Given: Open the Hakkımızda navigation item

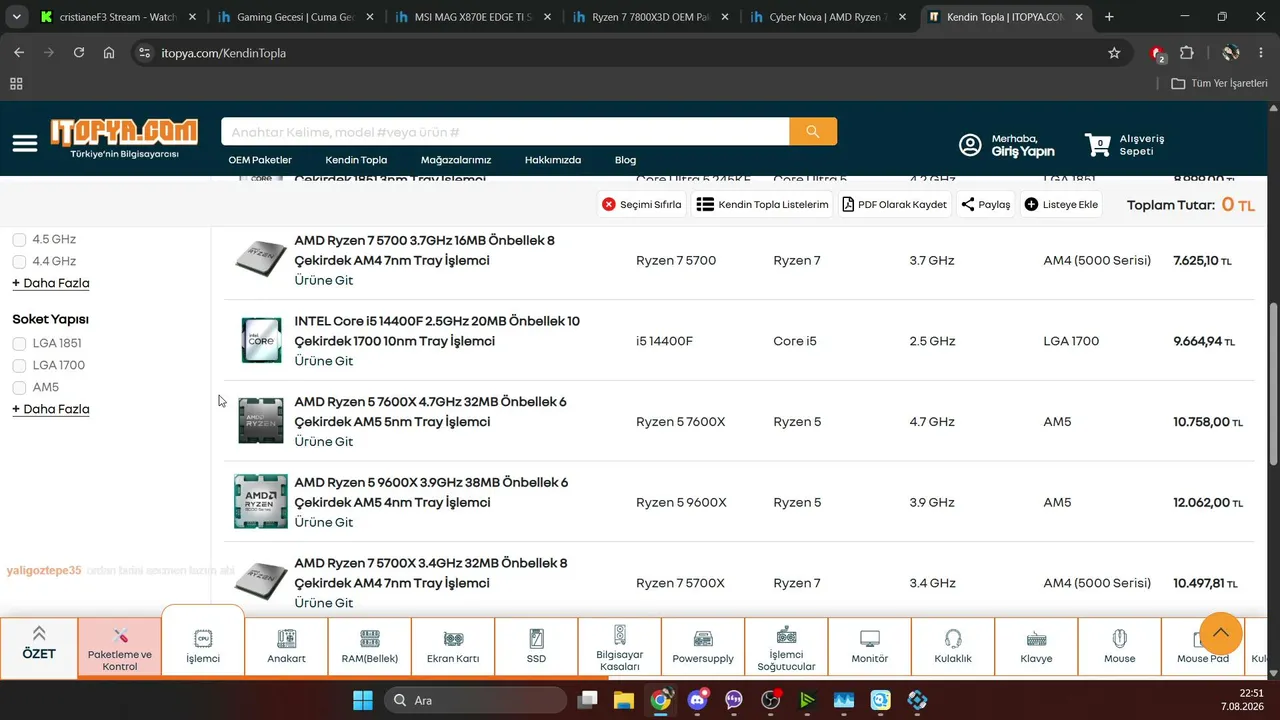Looking at the screenshot, I should [553, 160].
